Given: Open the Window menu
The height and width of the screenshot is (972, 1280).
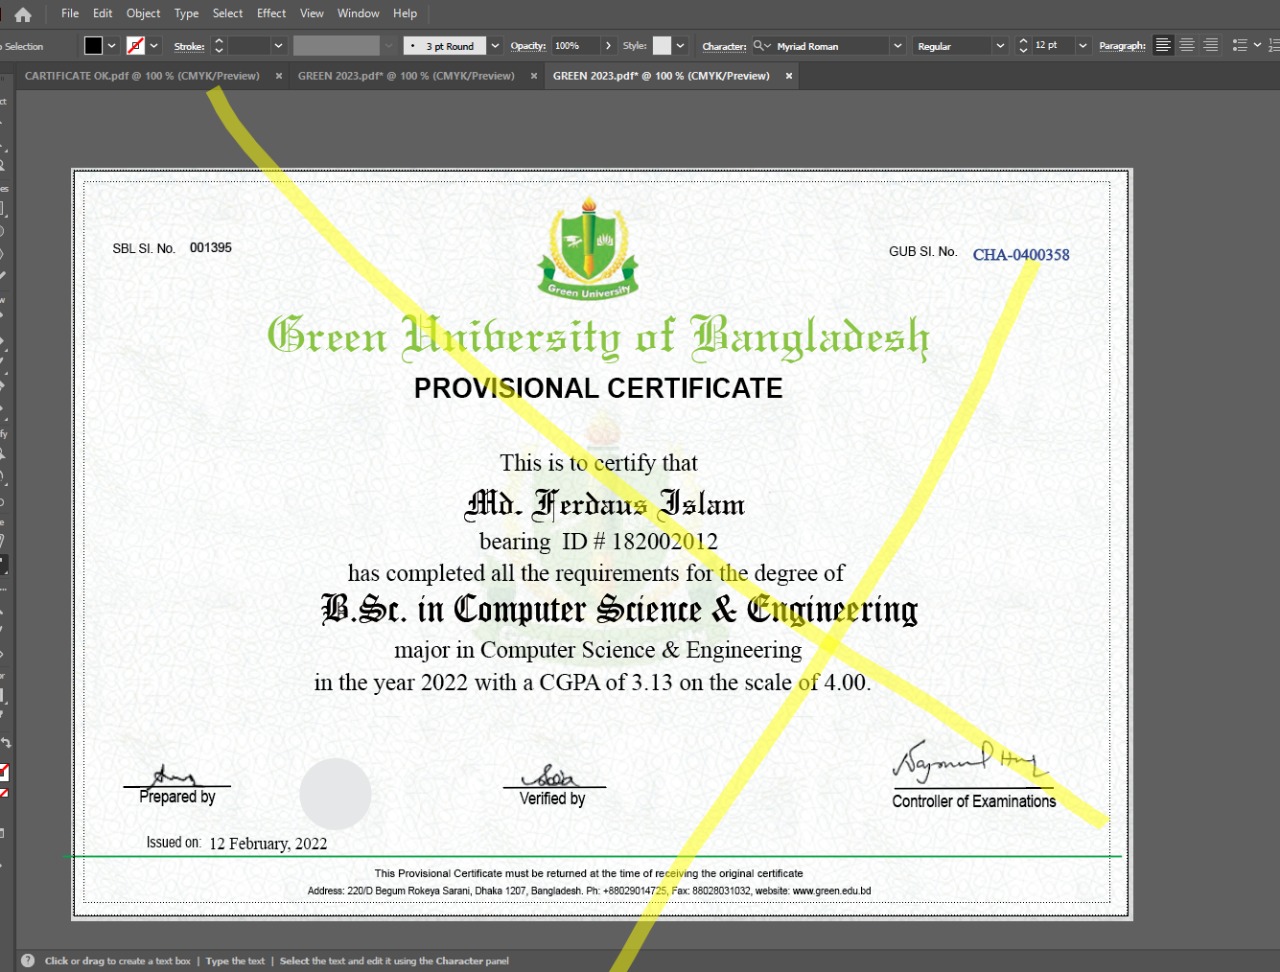Looking at the screenshot, I should pyautogui.click(x=358, y=14).
